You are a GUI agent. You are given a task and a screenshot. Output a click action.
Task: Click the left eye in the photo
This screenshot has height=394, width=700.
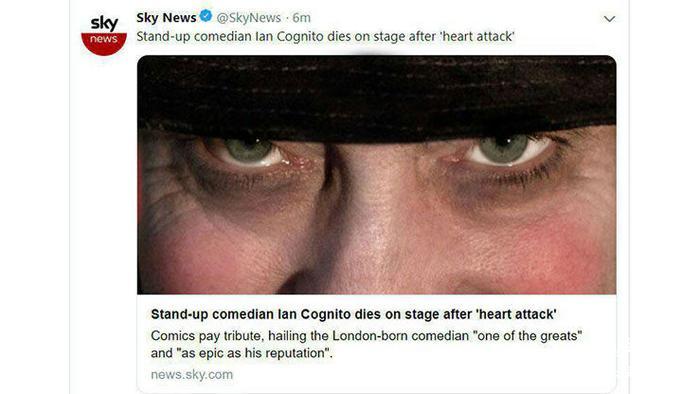coord(249,151)
